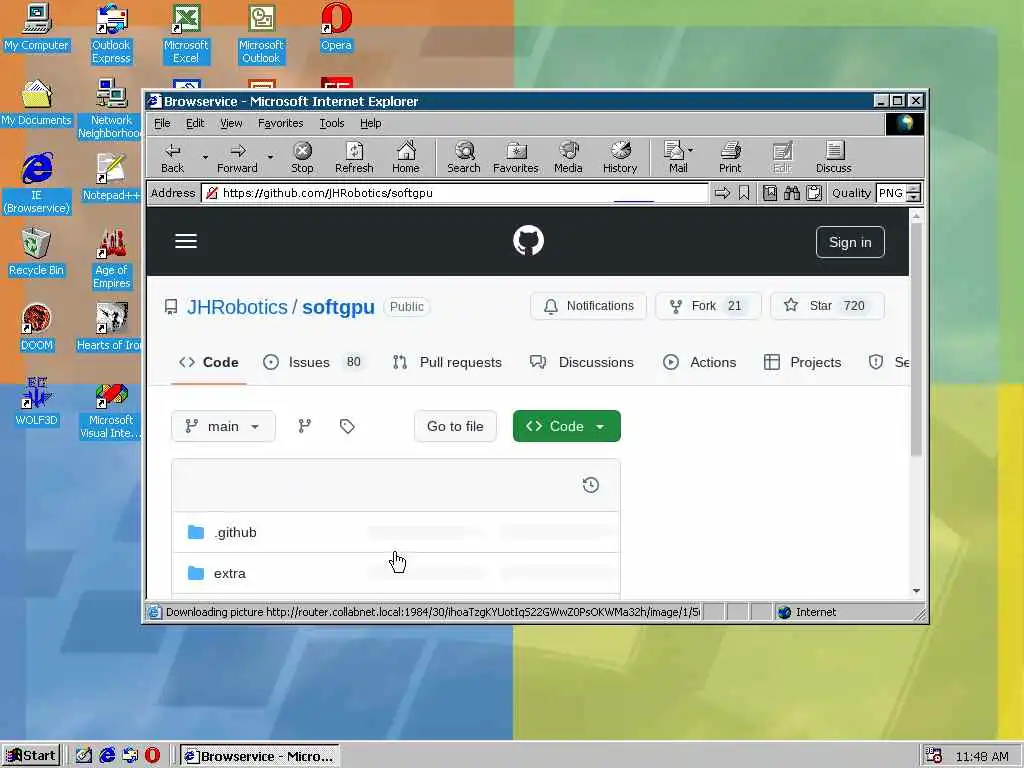Open the main branch selector dropdown
Image resolution: width=1024 pixels, height=768 pixels.
coord(223,426)
